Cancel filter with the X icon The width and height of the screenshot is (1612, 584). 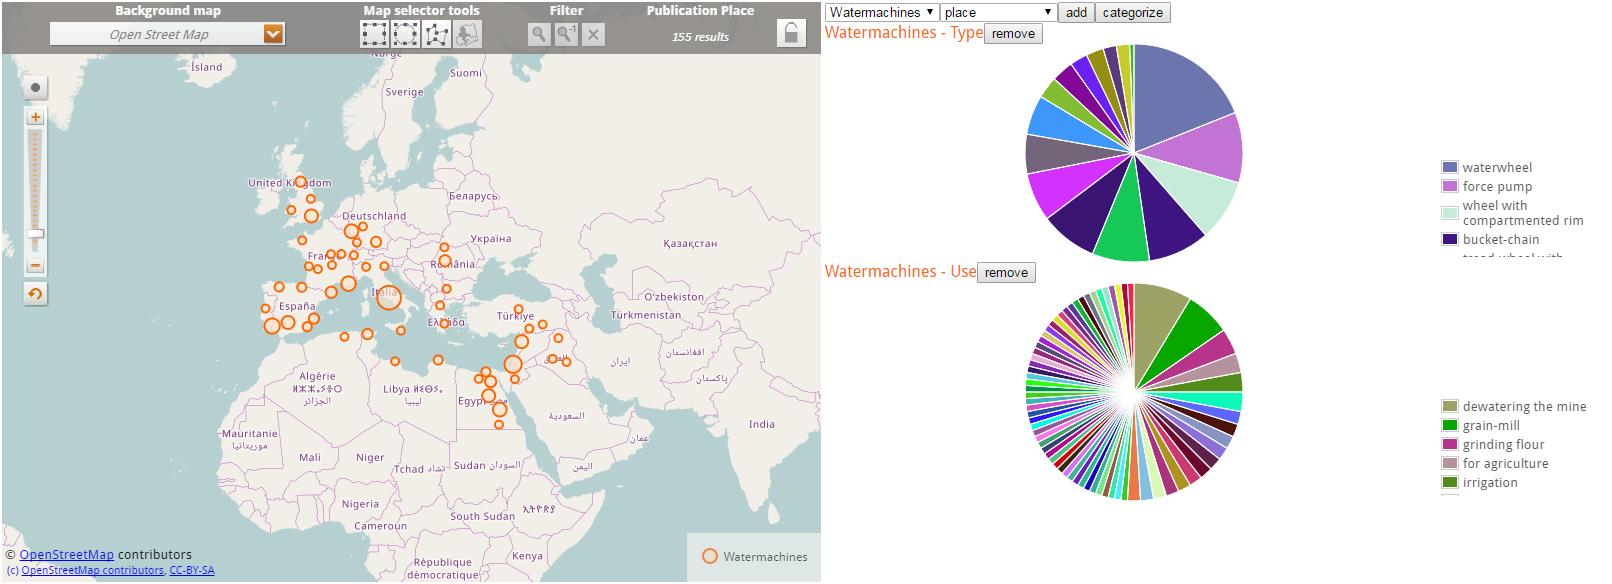tap(593, 34)
